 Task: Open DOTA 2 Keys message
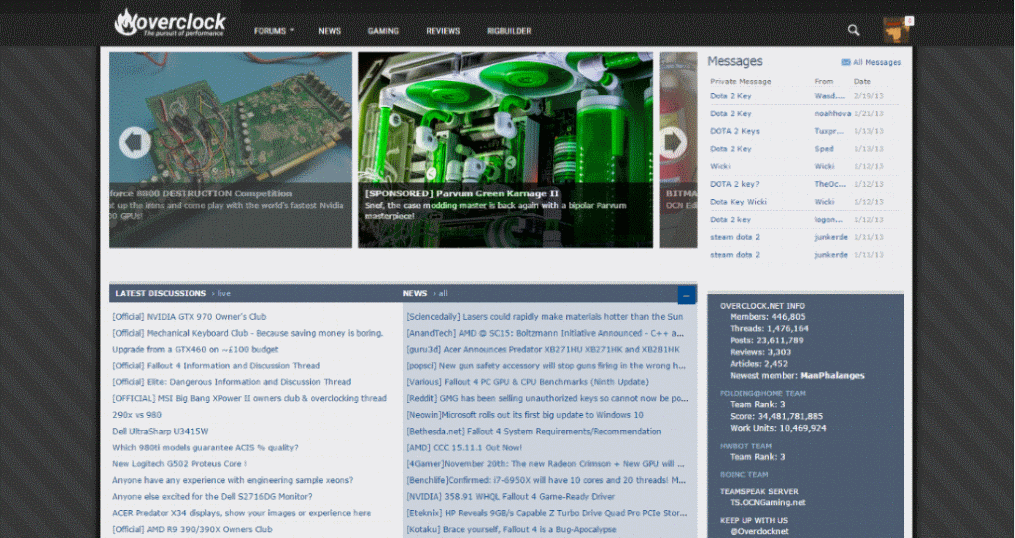pos(735,131)
